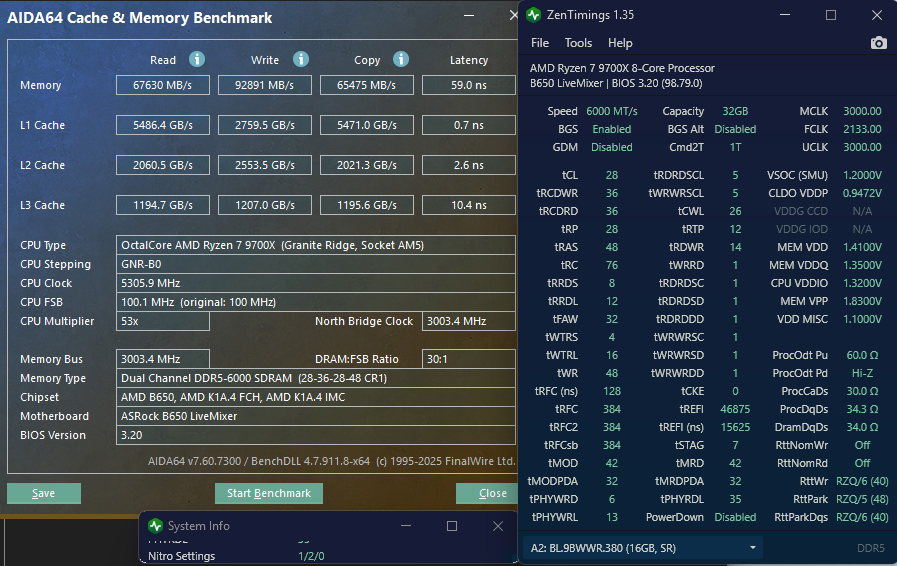Click the Memory Write value 92891 MB/s
The width and height of the screenshot is (897, 566).
(x=264, y=85)
